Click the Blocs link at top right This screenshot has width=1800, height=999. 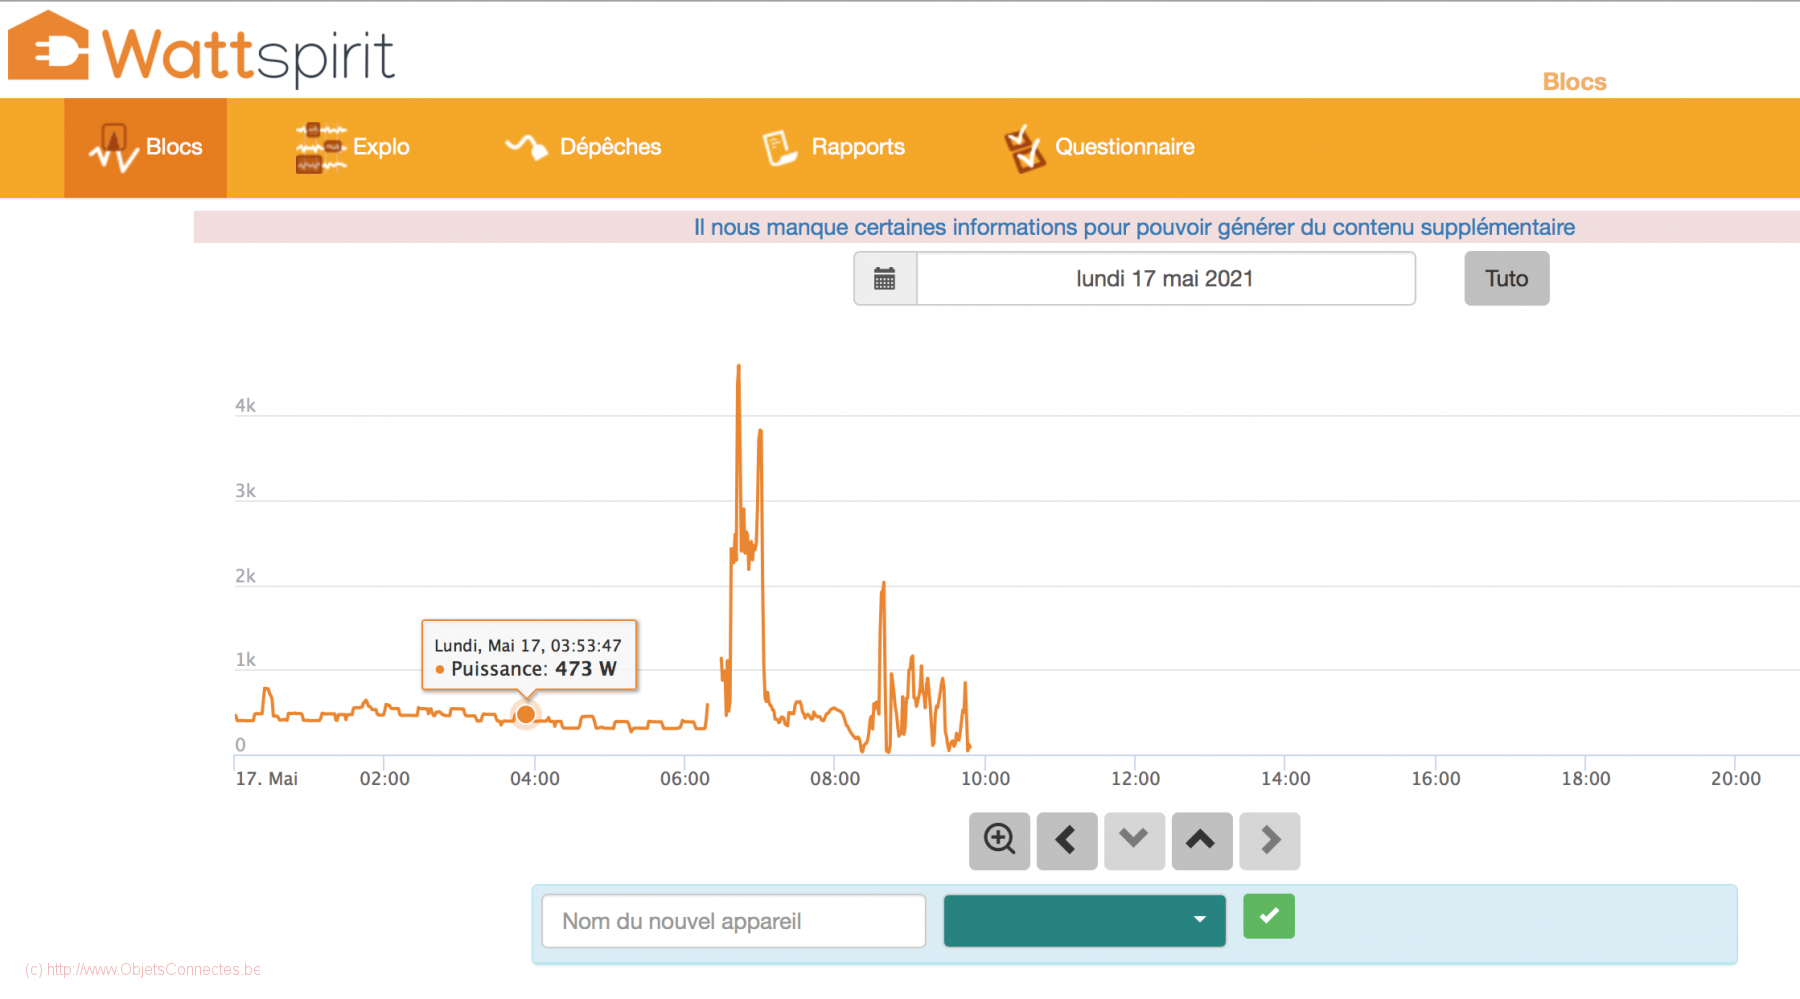(x=1574, y=82)
